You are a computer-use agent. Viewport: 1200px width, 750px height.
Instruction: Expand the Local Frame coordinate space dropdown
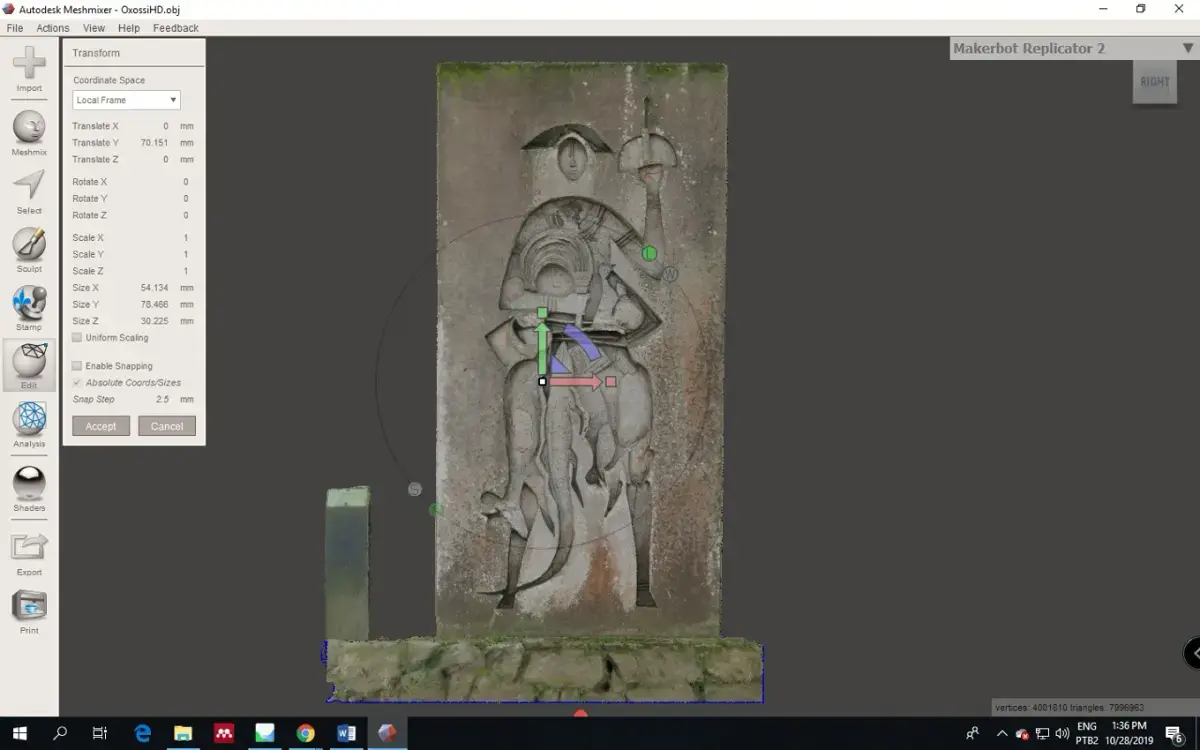(126, 100)
